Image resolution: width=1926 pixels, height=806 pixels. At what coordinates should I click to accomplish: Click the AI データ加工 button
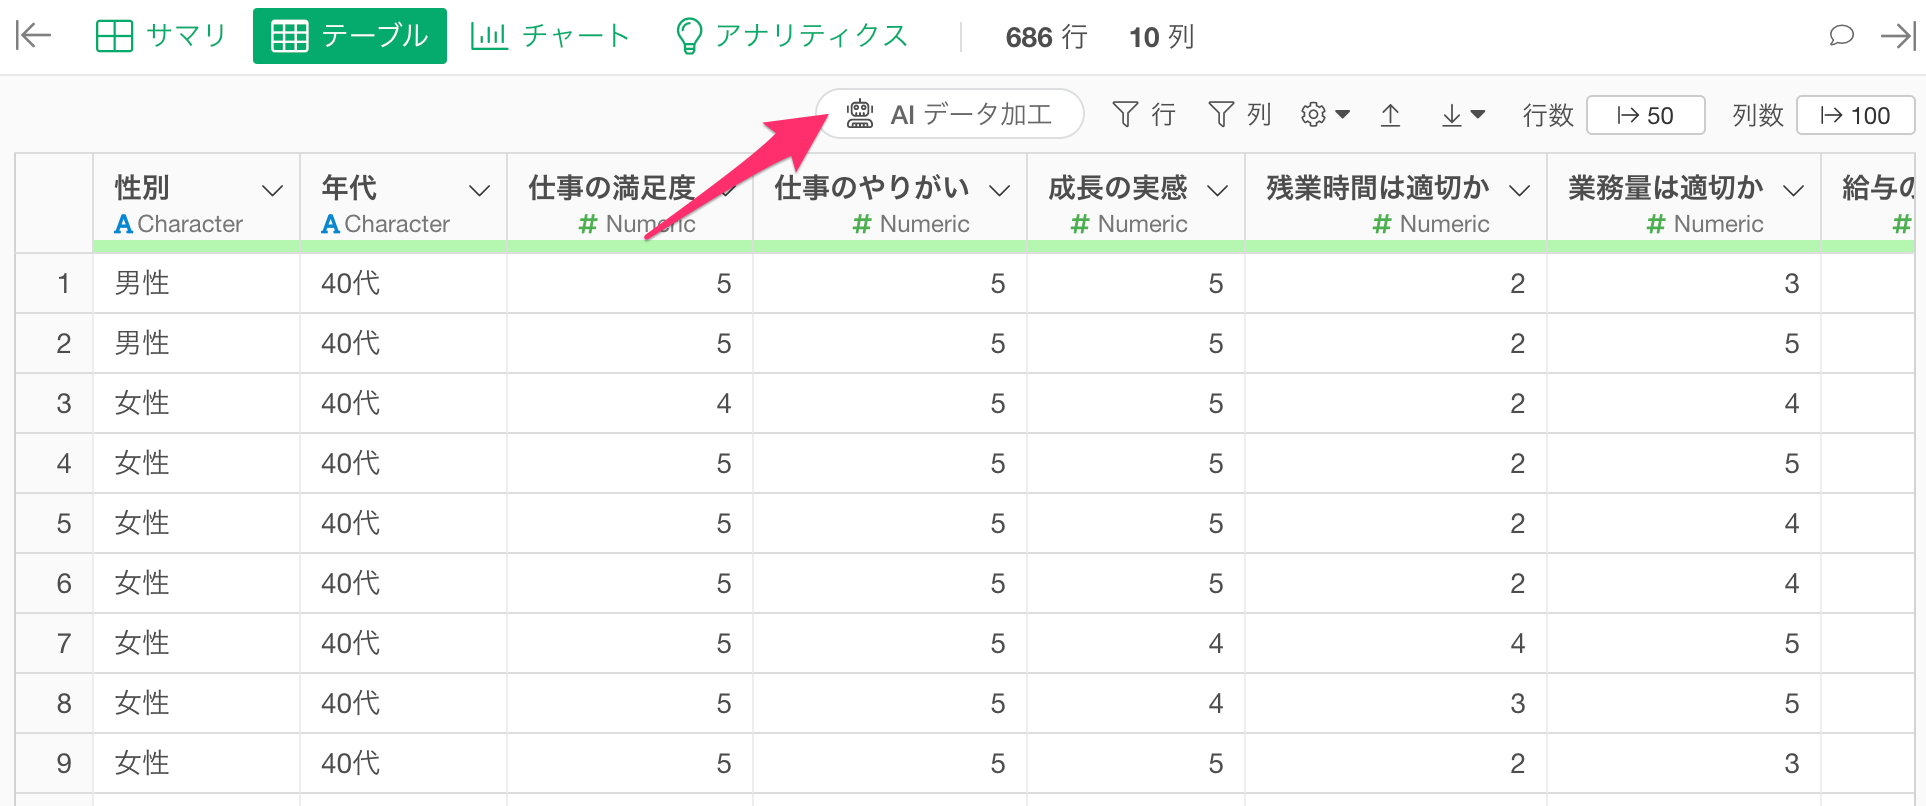click(x=950, y=114)
